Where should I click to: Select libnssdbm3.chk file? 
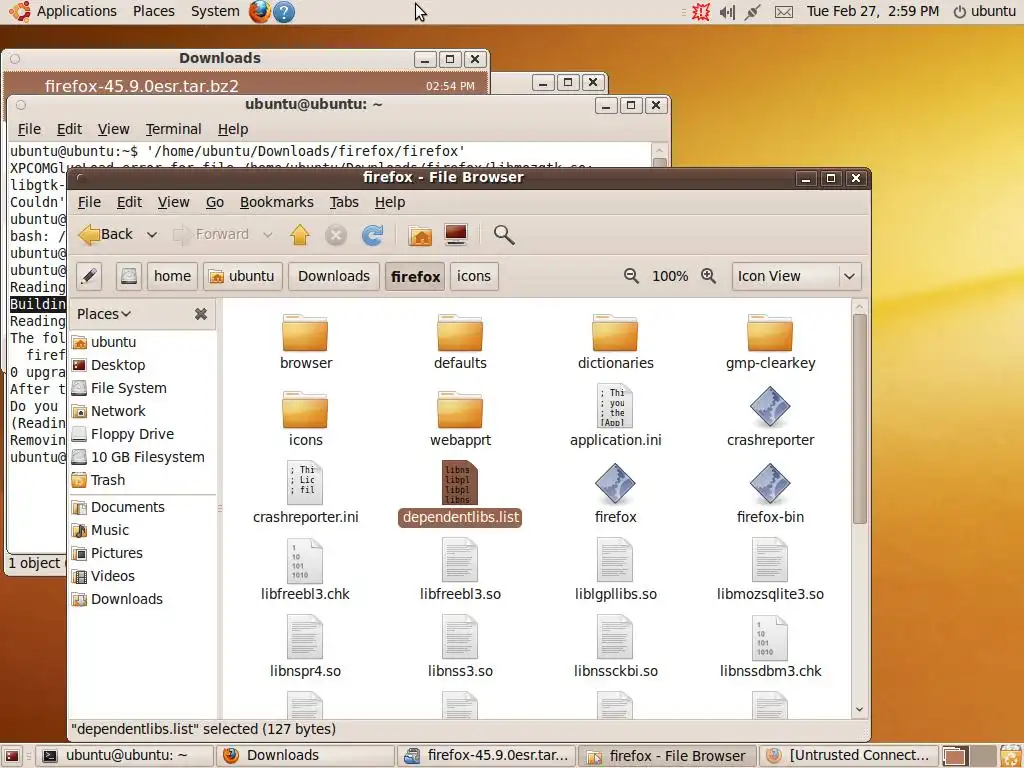pos(770,647)
